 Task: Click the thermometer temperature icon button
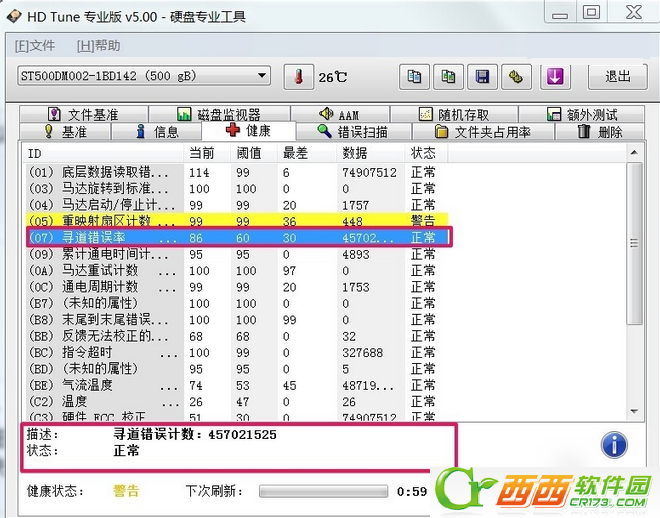(298, 77)
